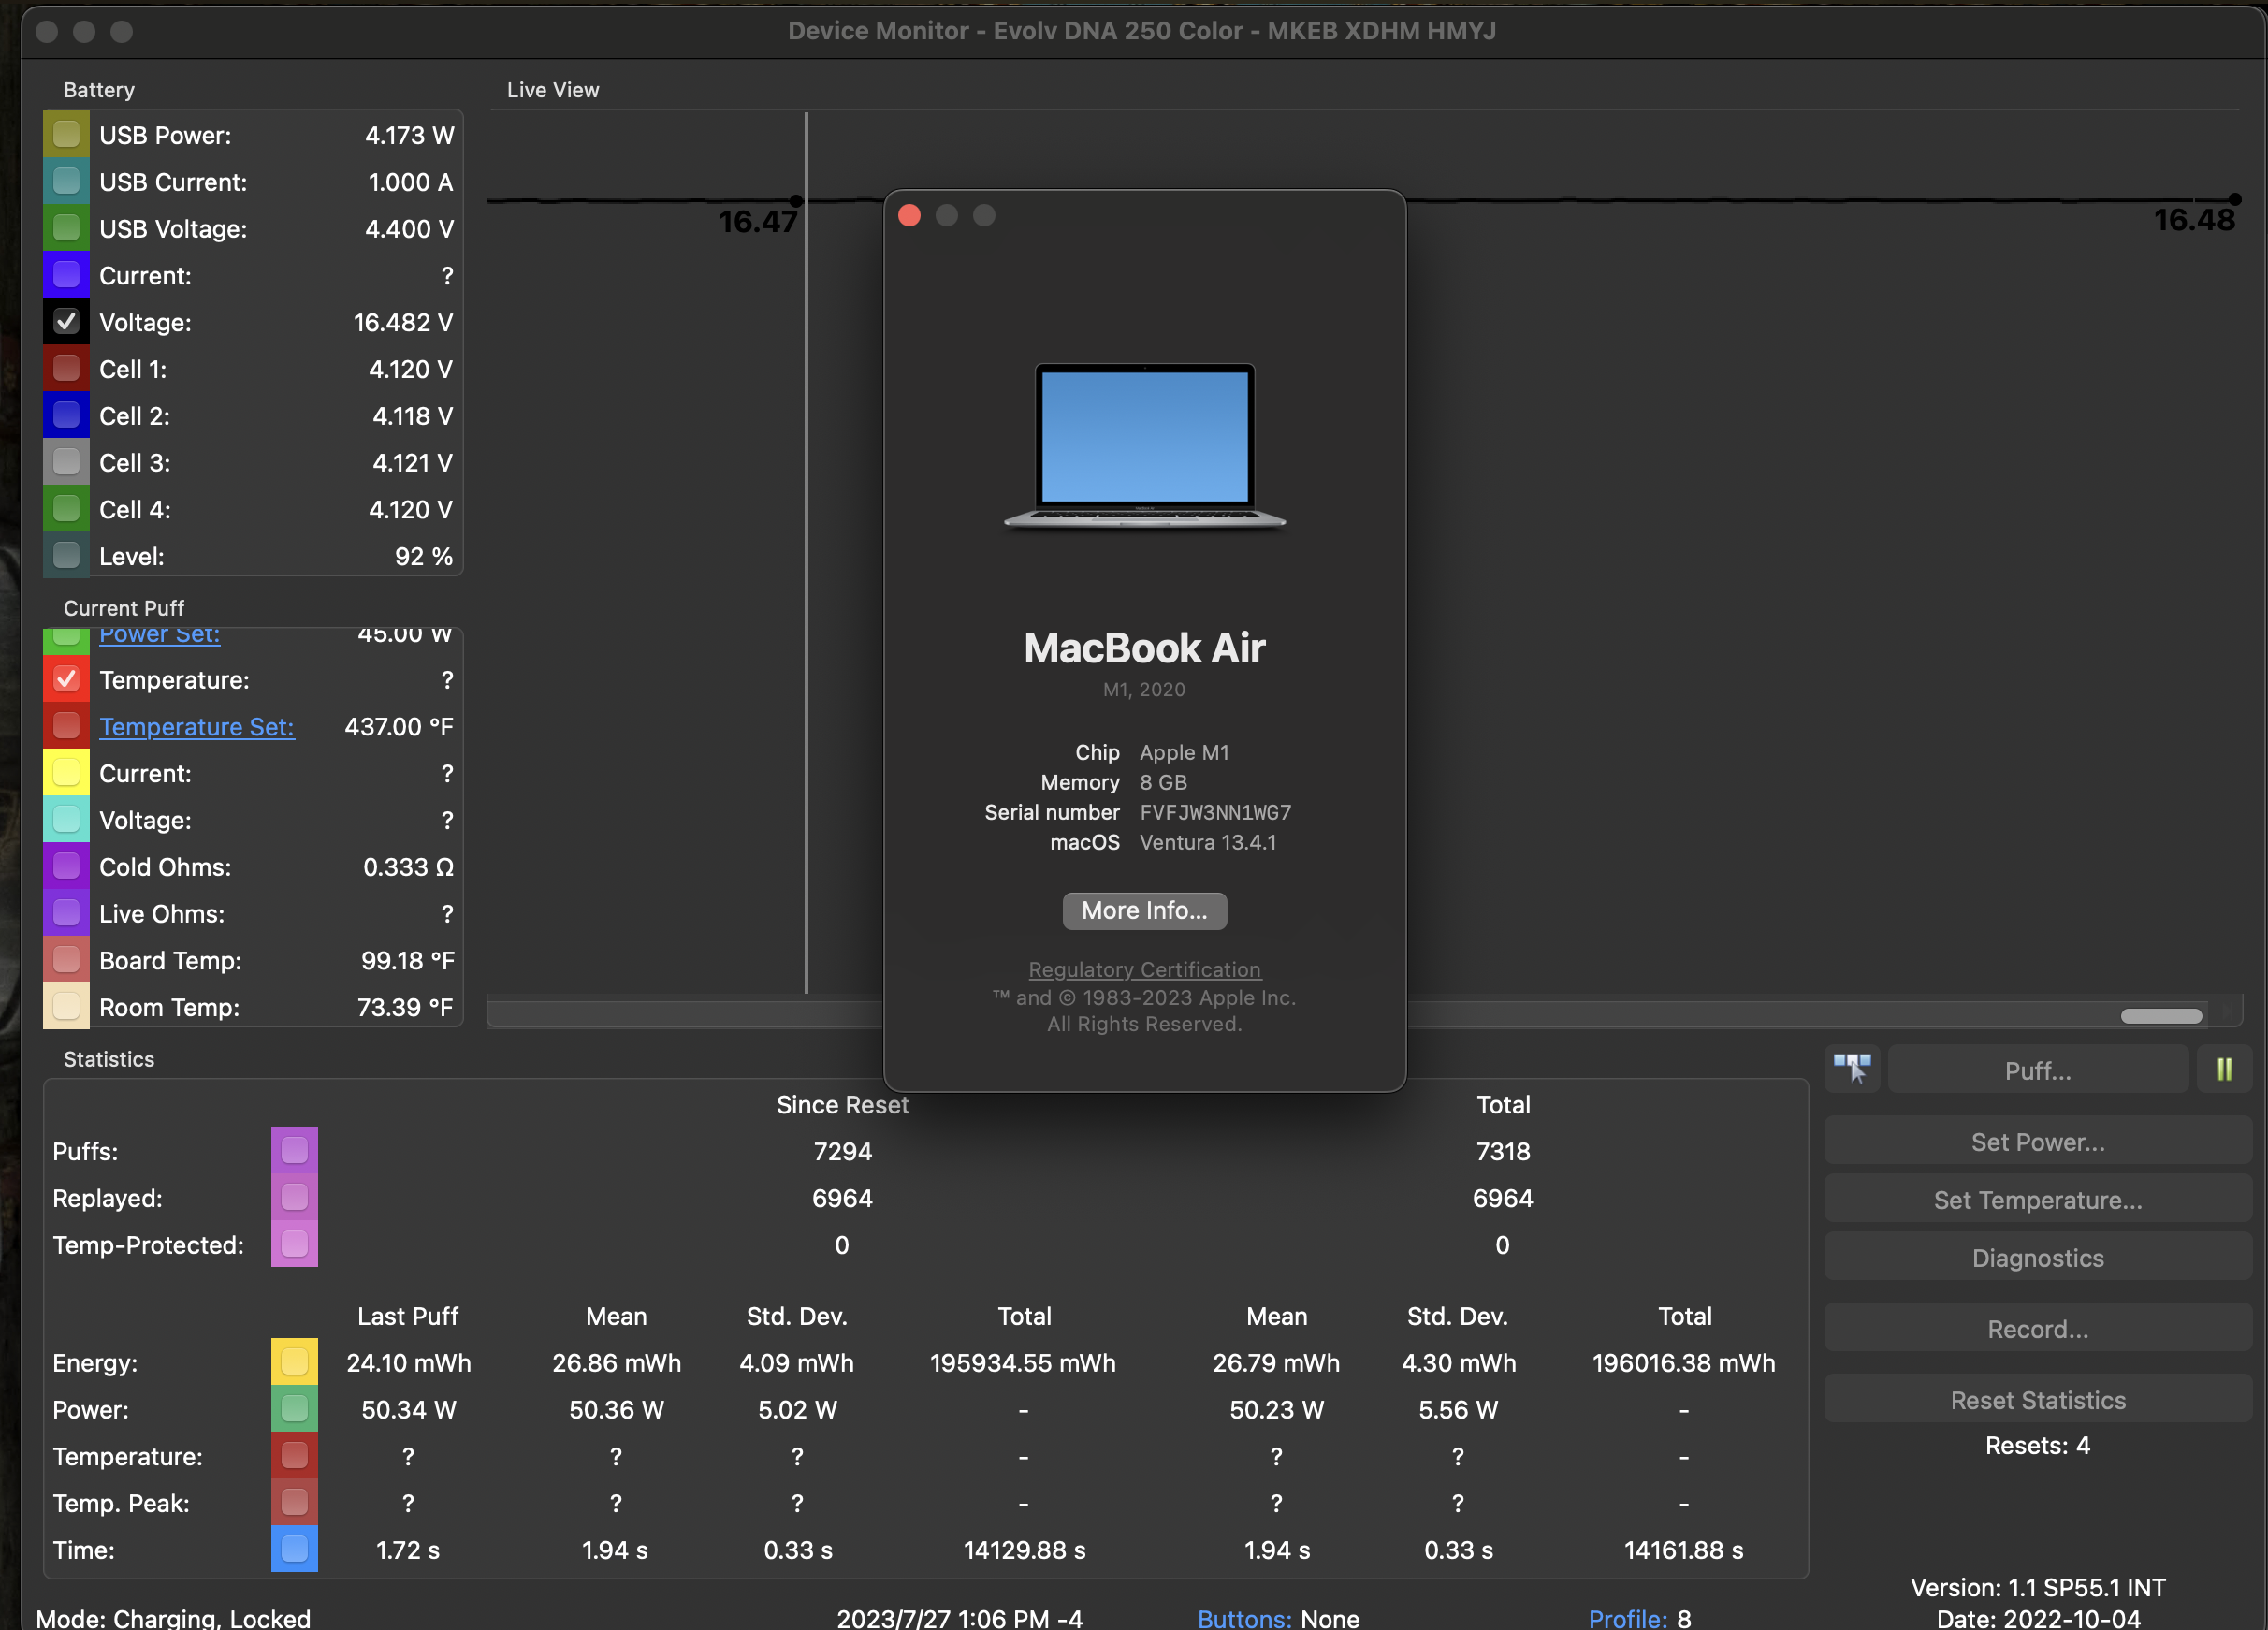Enable the Cold Ohms checkbox
This screenshot has height=1630, width=2268.
[66, 867]
